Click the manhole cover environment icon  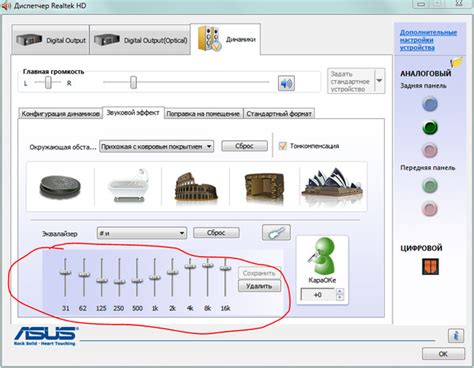60,187
